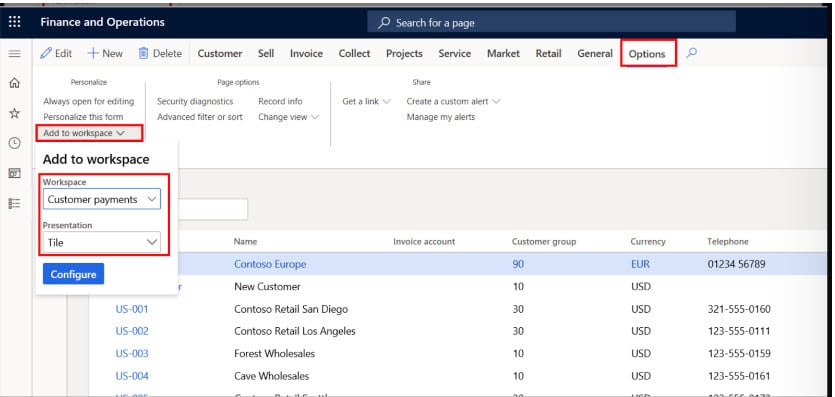Click the search magnifier in action pane
The height and width of the screenshot is (397, 835).
coord(691,53)
